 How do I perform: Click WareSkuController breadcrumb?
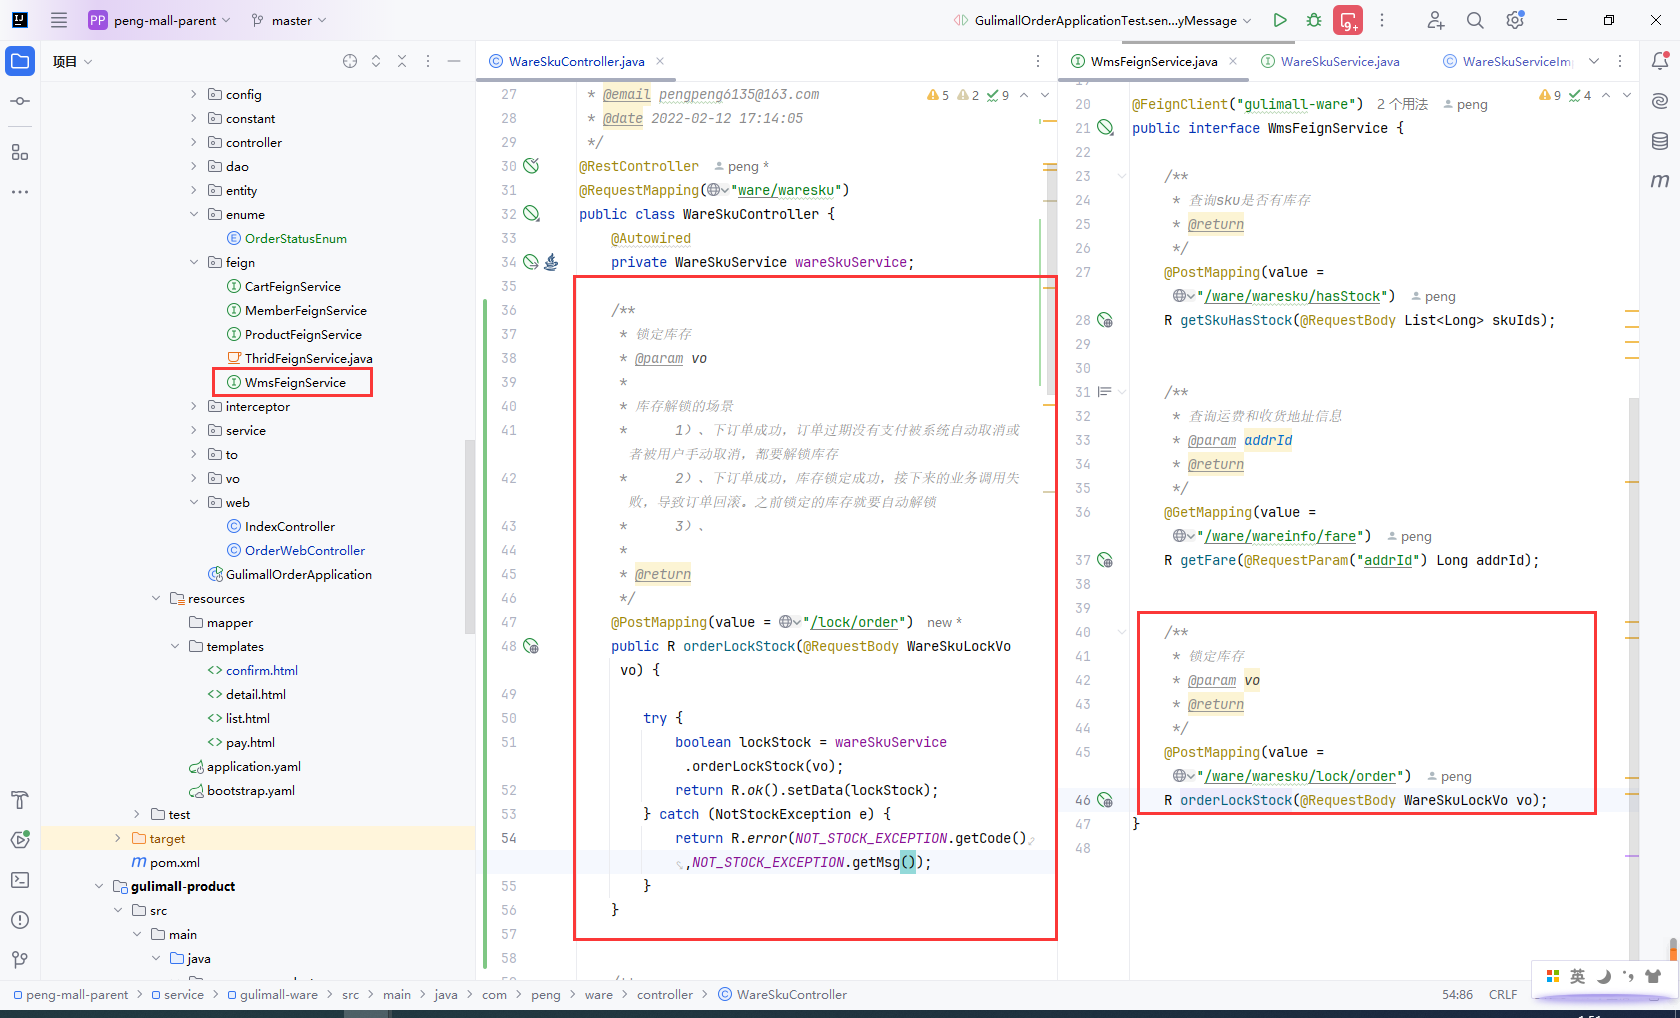[x=783, y=994]
